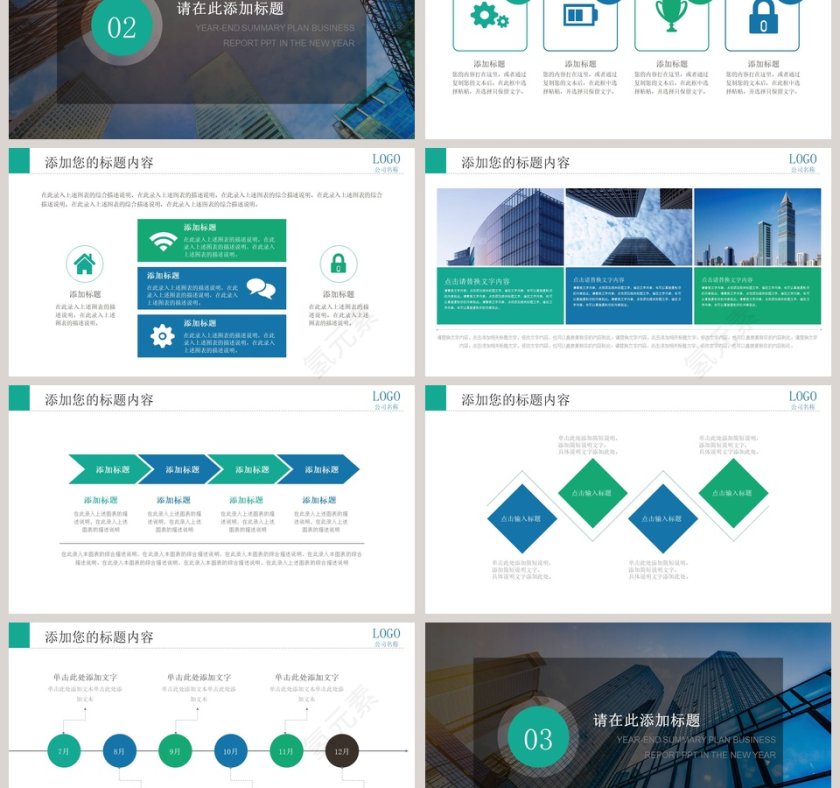Select the 7月 timeline circle

pos(64,751)
